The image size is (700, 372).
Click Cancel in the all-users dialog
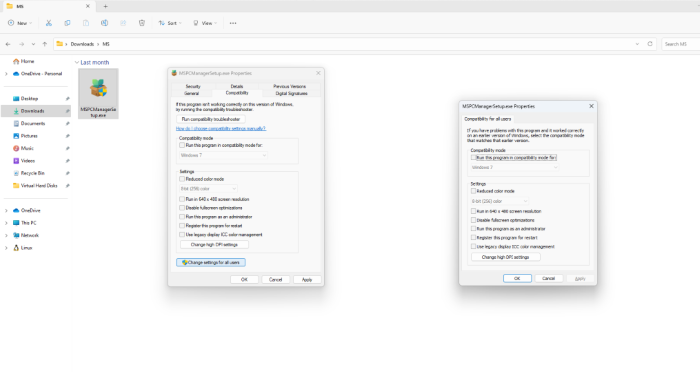point(548,279)
